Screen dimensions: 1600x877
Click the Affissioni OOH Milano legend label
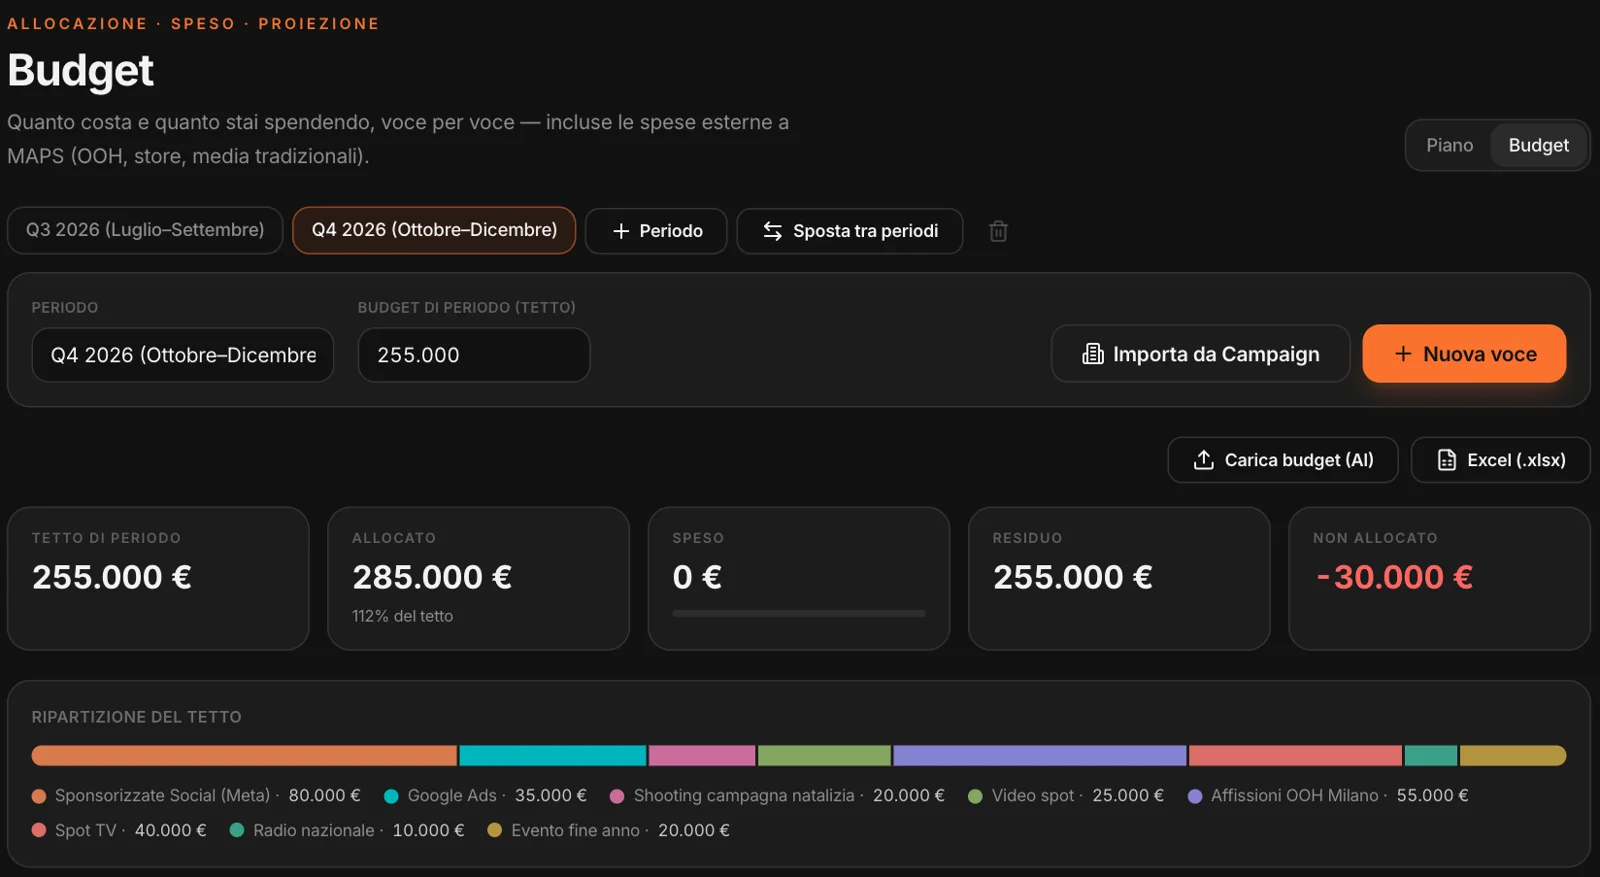click(1295, 796)
